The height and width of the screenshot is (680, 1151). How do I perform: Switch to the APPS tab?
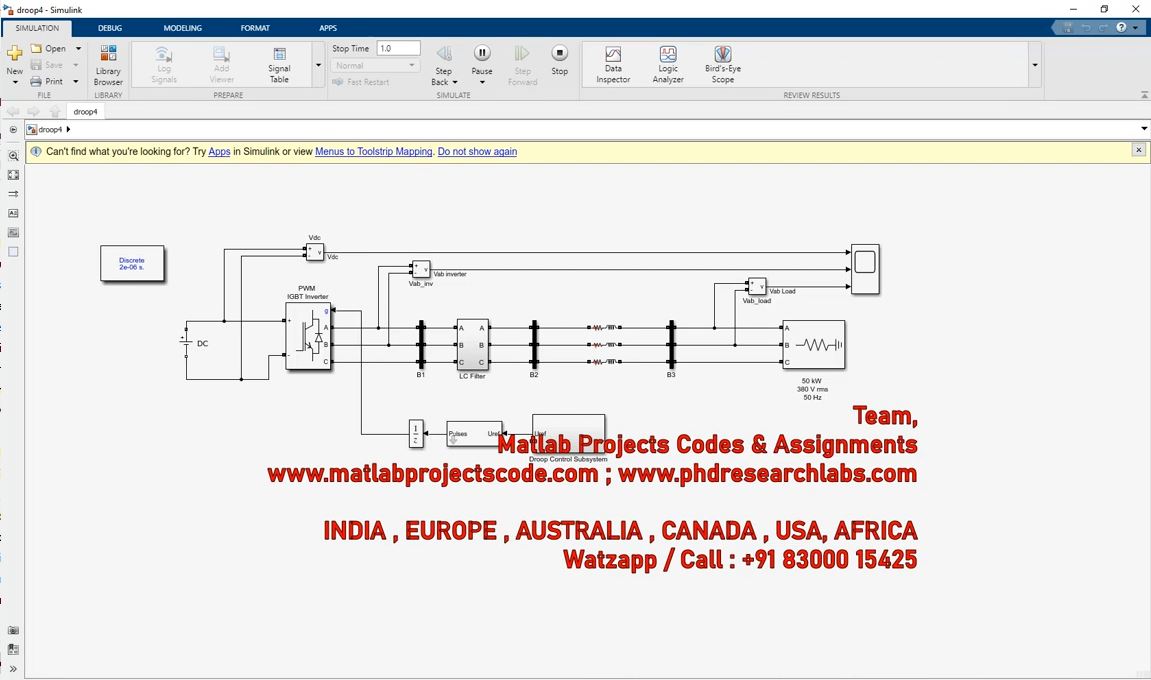click(x=328, y=28)
